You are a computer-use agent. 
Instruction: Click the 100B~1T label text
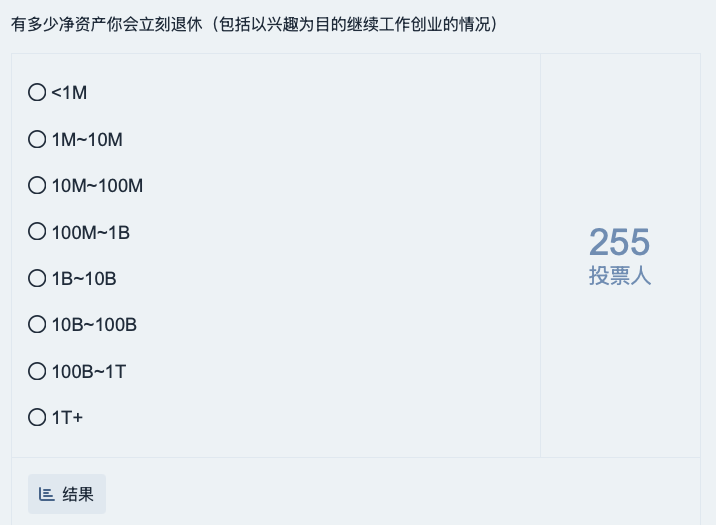[89, 372]
